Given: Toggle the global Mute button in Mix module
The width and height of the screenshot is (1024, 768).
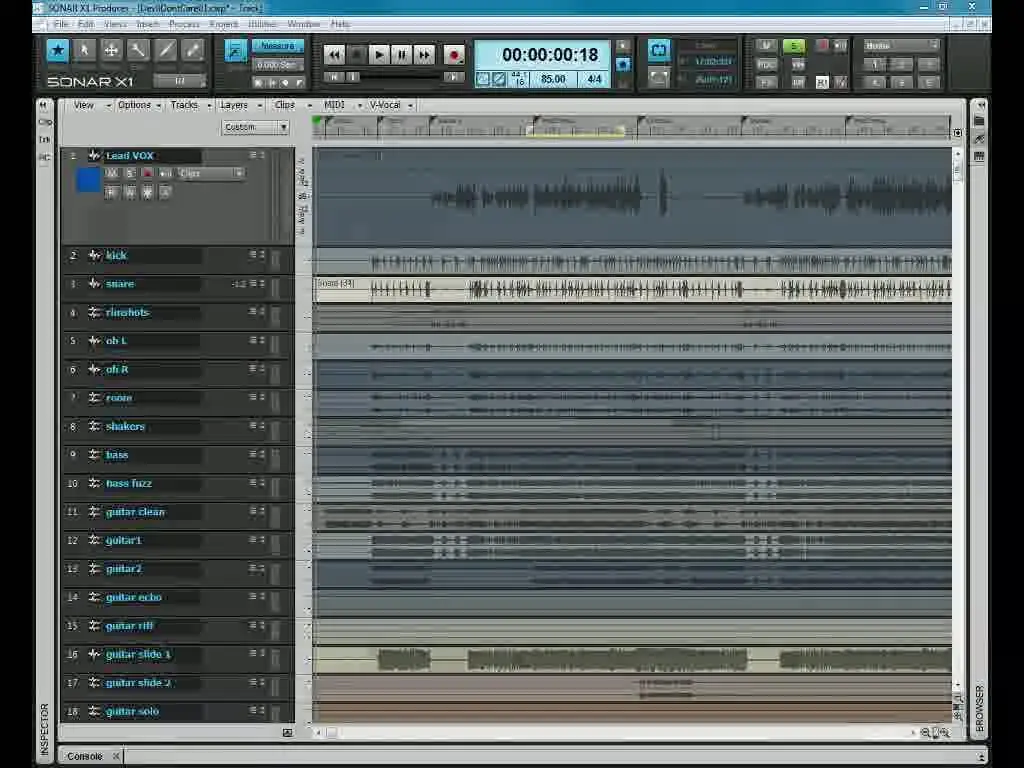Looking at the screenshot, I should coord(766,46).
